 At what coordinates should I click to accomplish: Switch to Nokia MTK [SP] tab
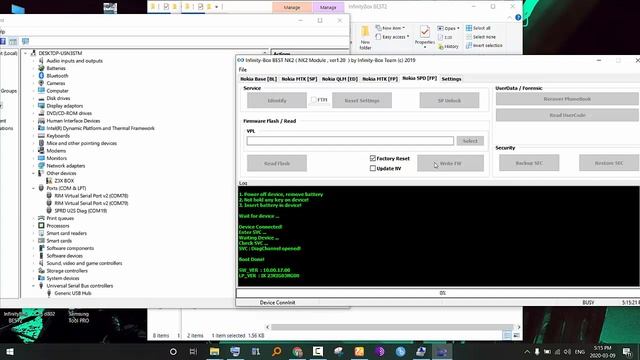point(299,79)
